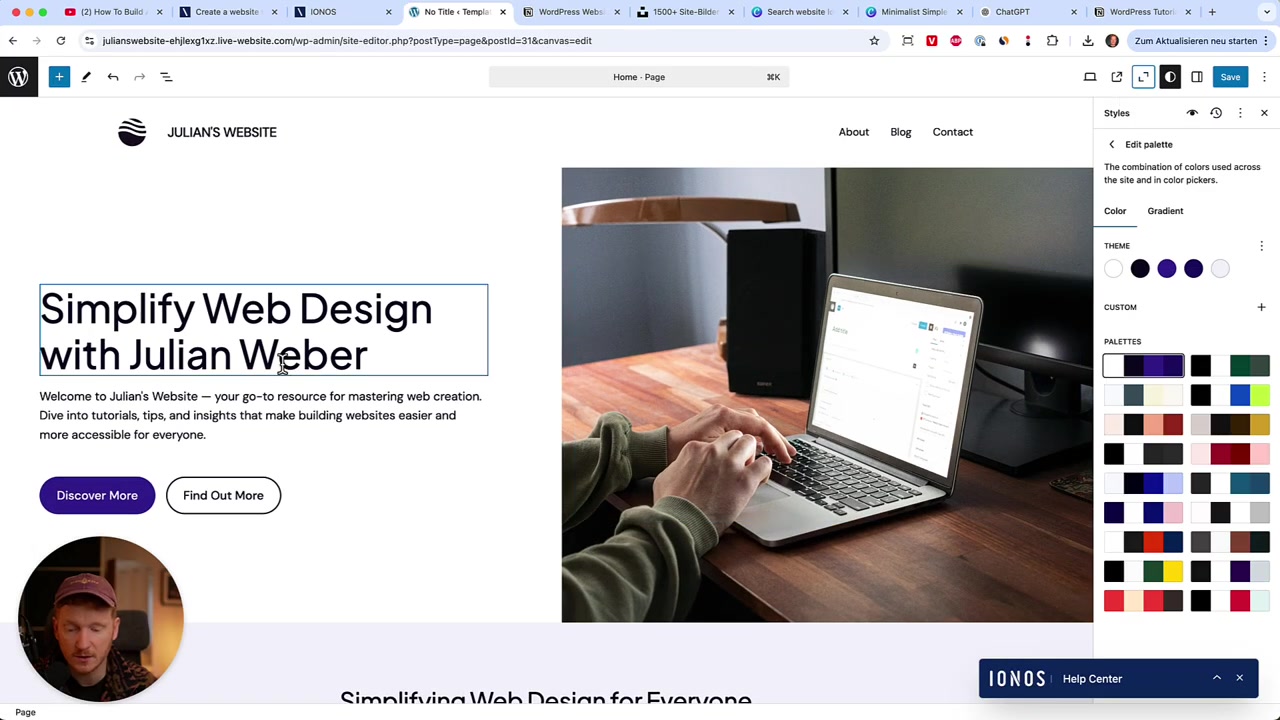1280x720 pixels.
Task: Open the browser Extensions puzzle icon
Action: pos(1052,41)
